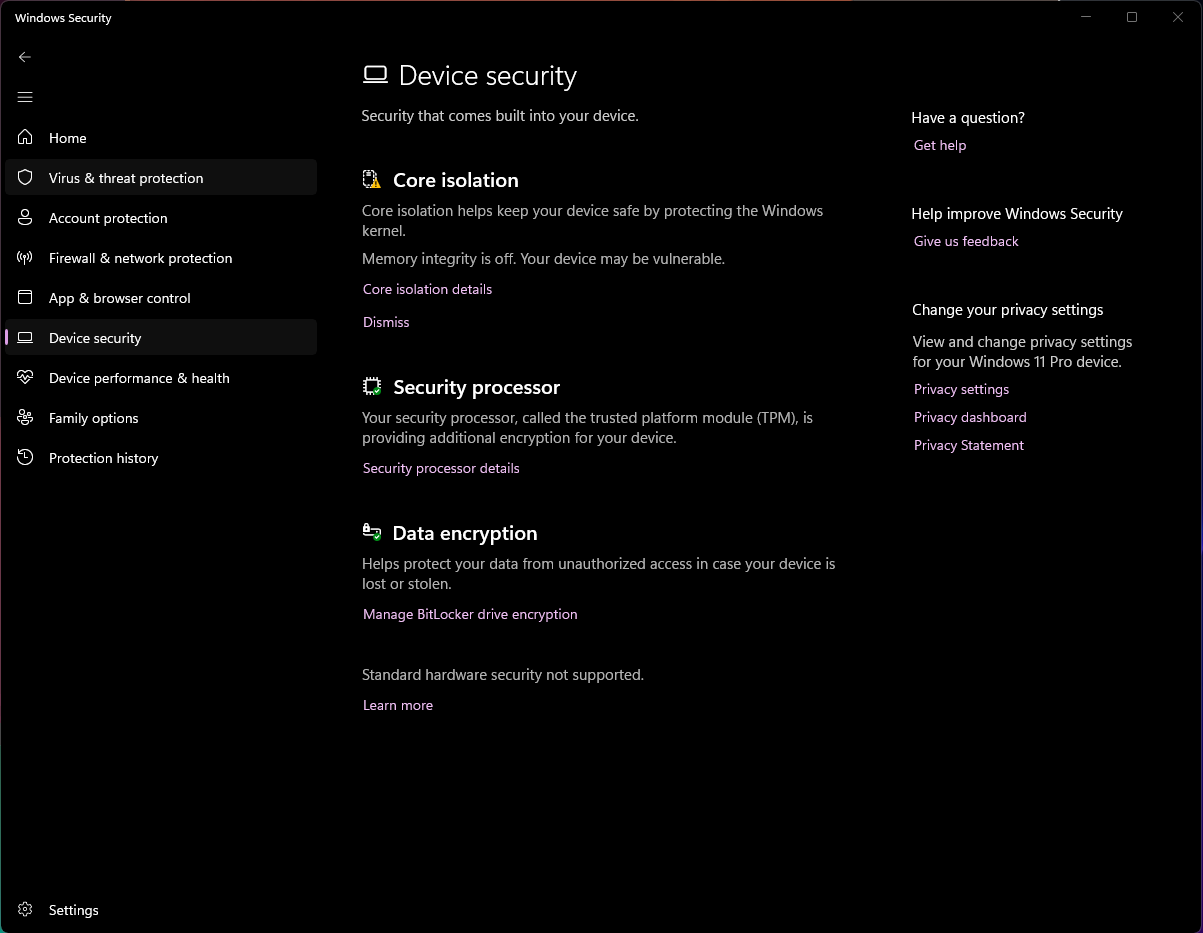Open Security processor details link
The image size is (1203, 933).
(441, 468)
